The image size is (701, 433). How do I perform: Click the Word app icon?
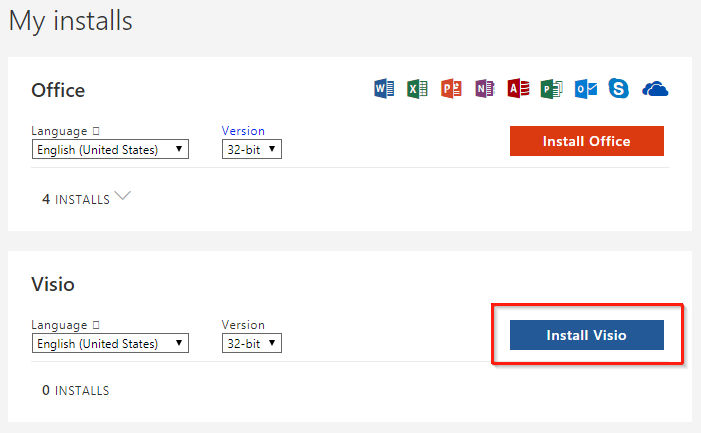pyautogui.click(x=384, y=88)
